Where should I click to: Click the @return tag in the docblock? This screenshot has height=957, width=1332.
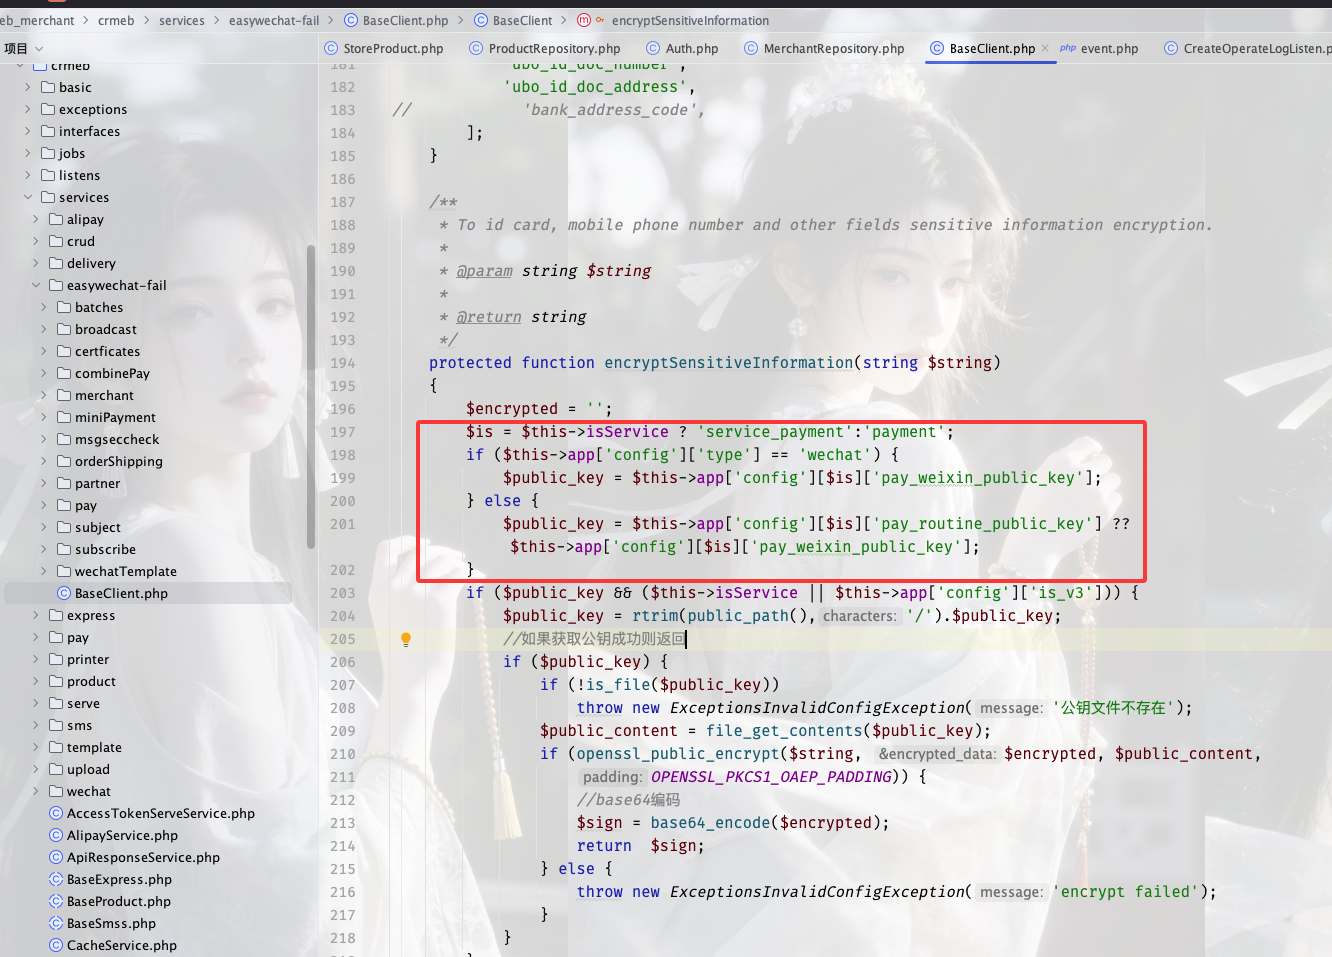tap(489, 316)
